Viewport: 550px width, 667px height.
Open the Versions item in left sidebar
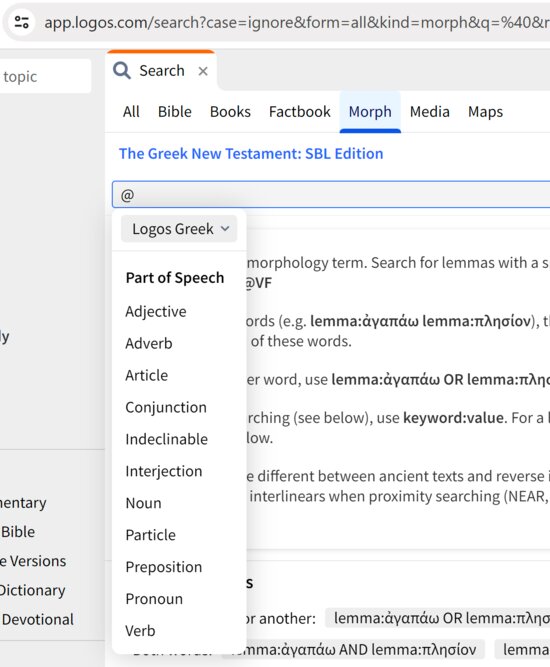[33, 562]
